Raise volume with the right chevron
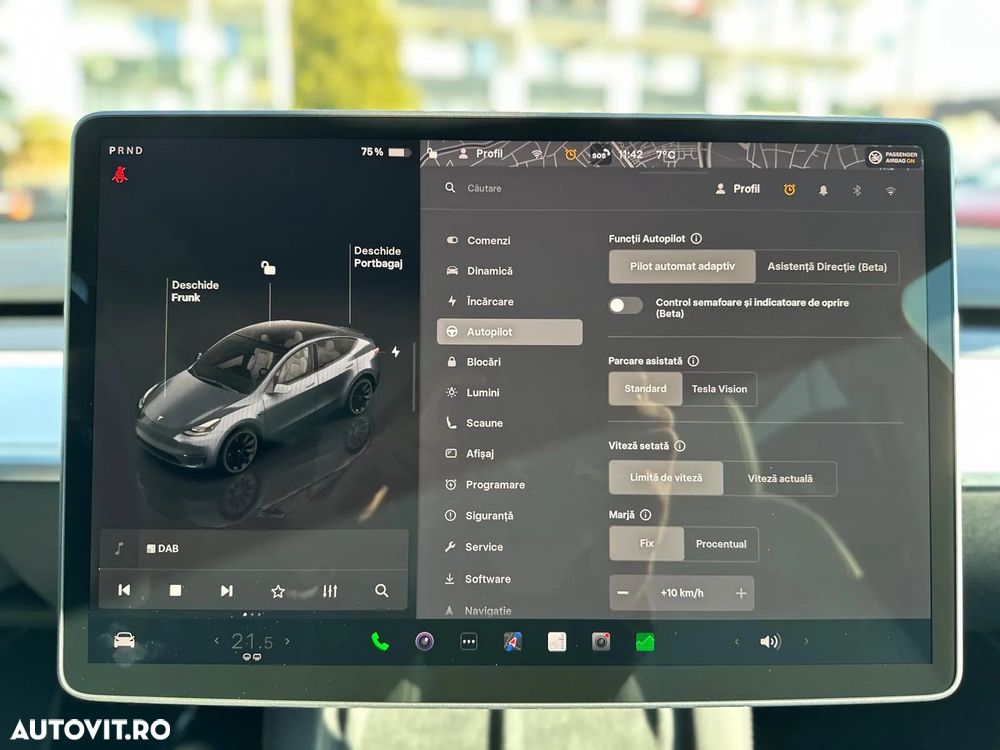1000x750 pixels. (x=806, y=642)
